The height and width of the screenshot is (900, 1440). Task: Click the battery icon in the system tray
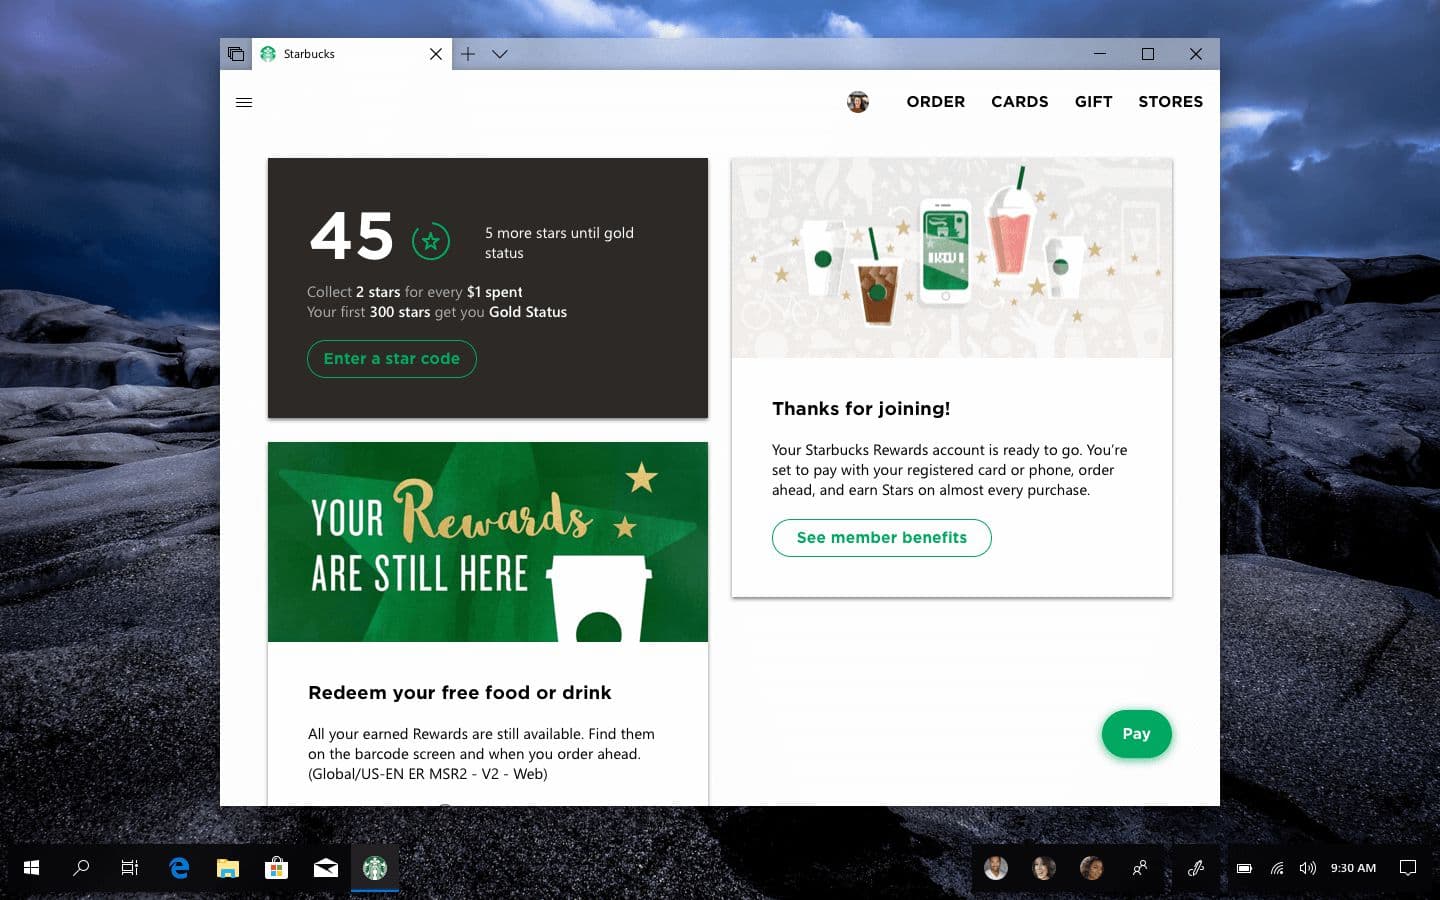(1243, 868)
